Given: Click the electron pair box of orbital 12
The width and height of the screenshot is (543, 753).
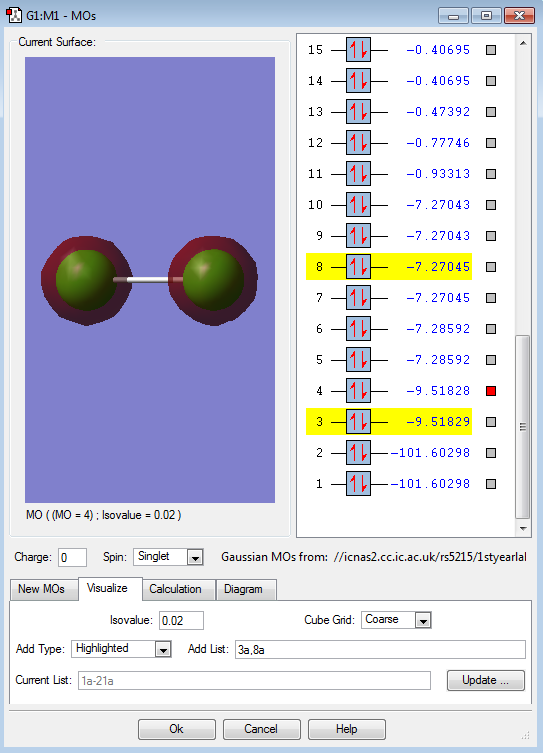Looking at the screenshot, I should (358, 143).
